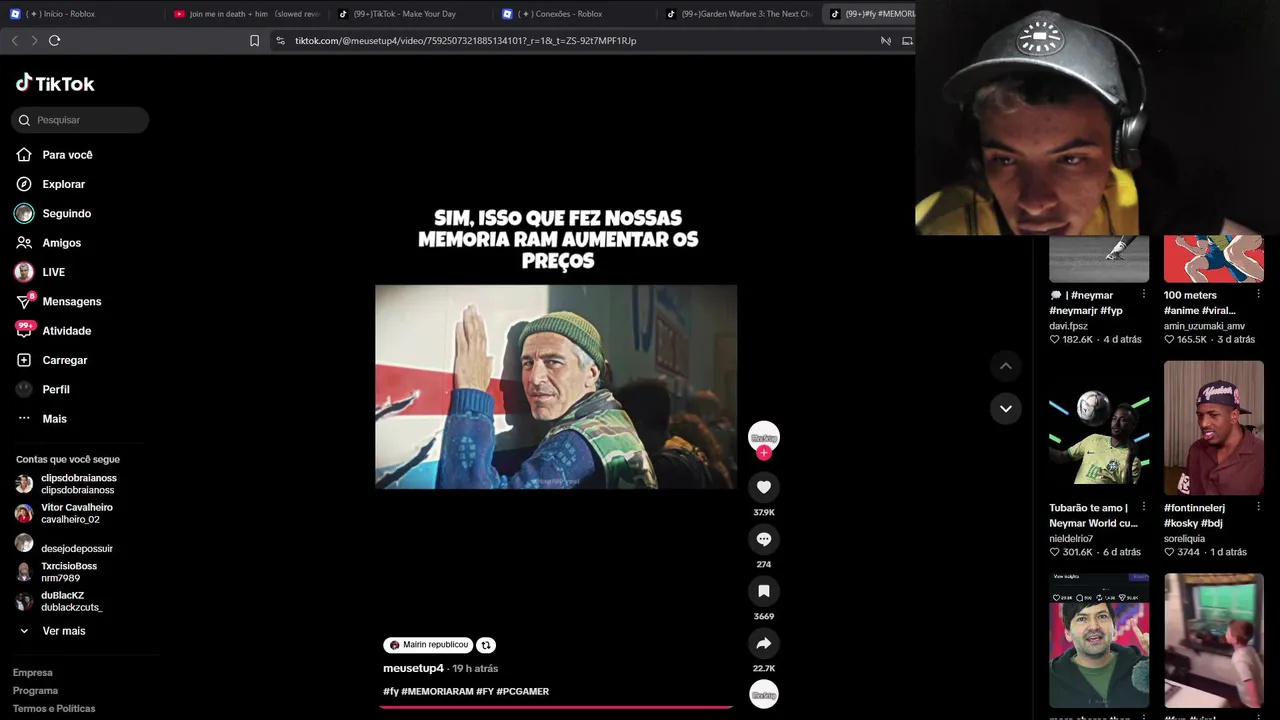Open the Explorar page

click(x=63, y=184)
